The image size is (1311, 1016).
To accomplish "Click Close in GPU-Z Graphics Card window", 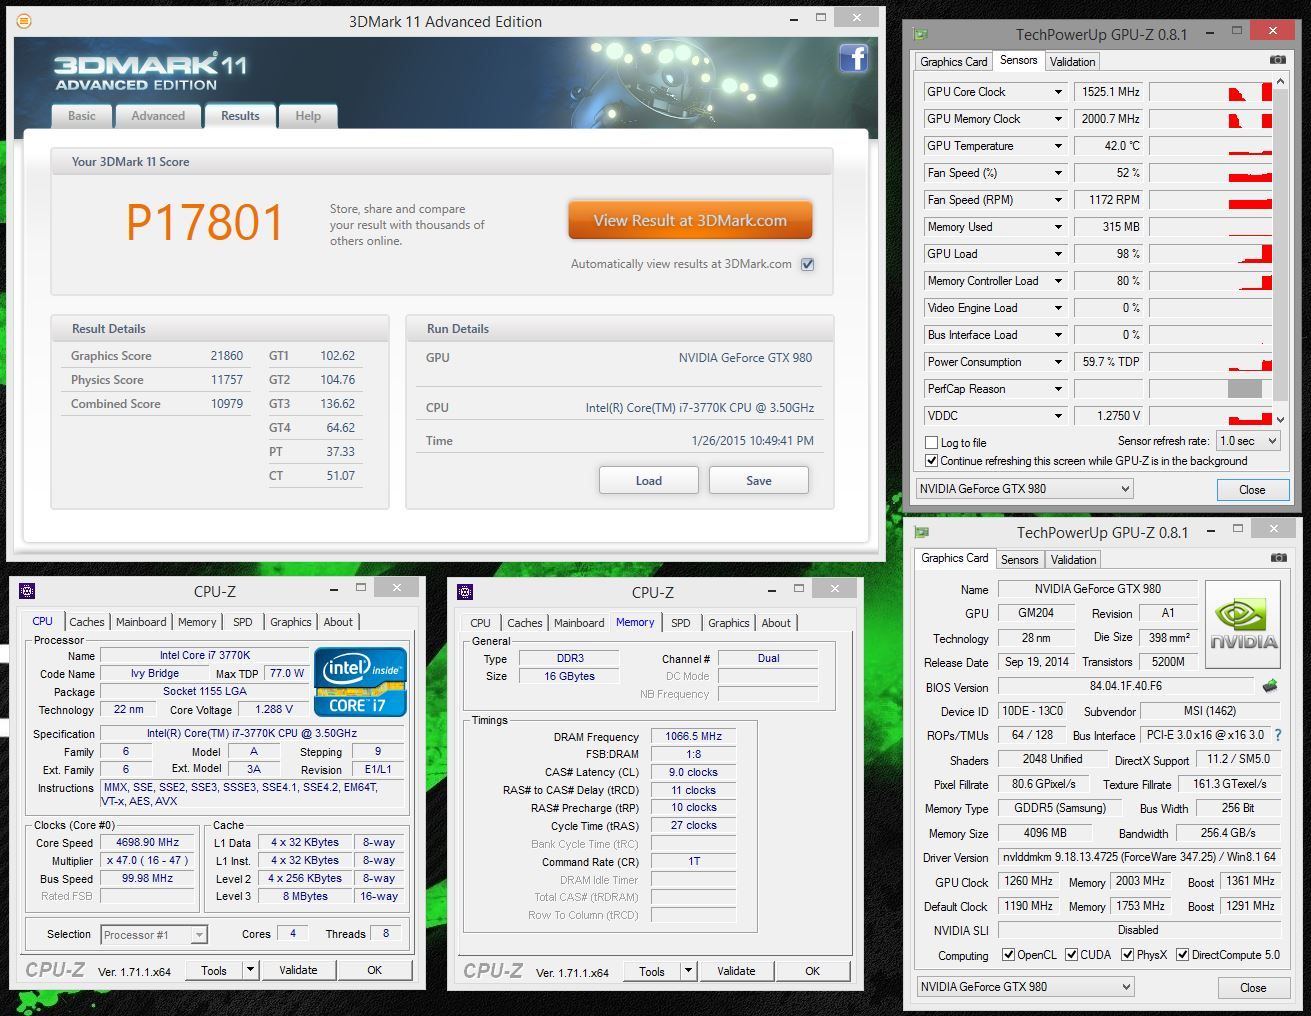I will pos(1253,988).
